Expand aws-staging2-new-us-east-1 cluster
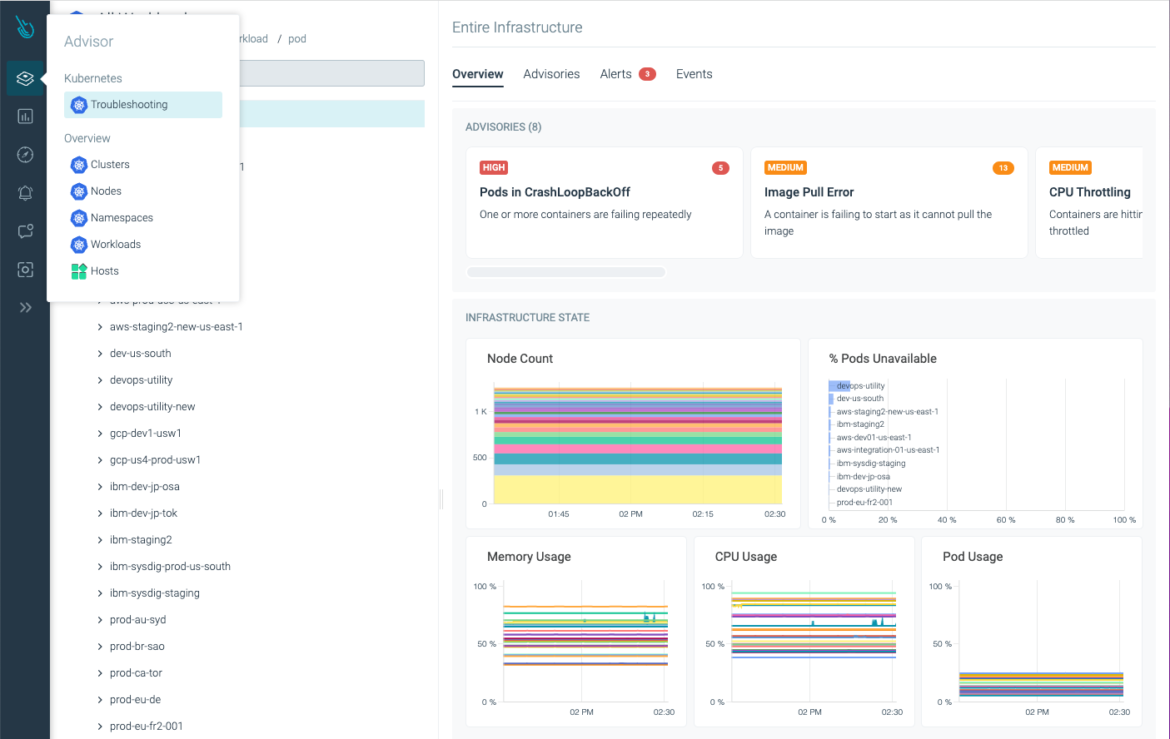This screenshot has height=739, width=1170. [100, 327]
